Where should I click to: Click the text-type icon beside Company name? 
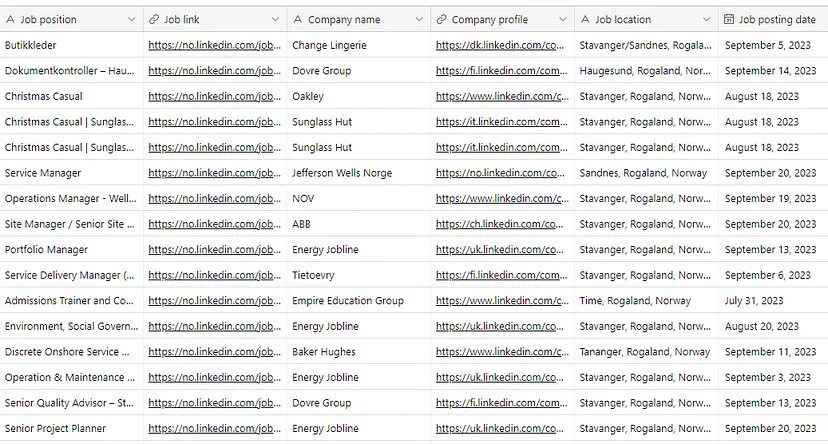click(297, 19)
